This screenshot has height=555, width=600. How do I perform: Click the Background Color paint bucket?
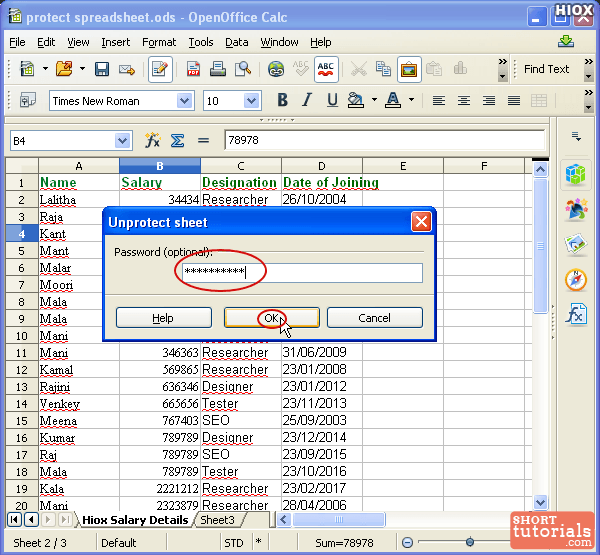point(355,100)
